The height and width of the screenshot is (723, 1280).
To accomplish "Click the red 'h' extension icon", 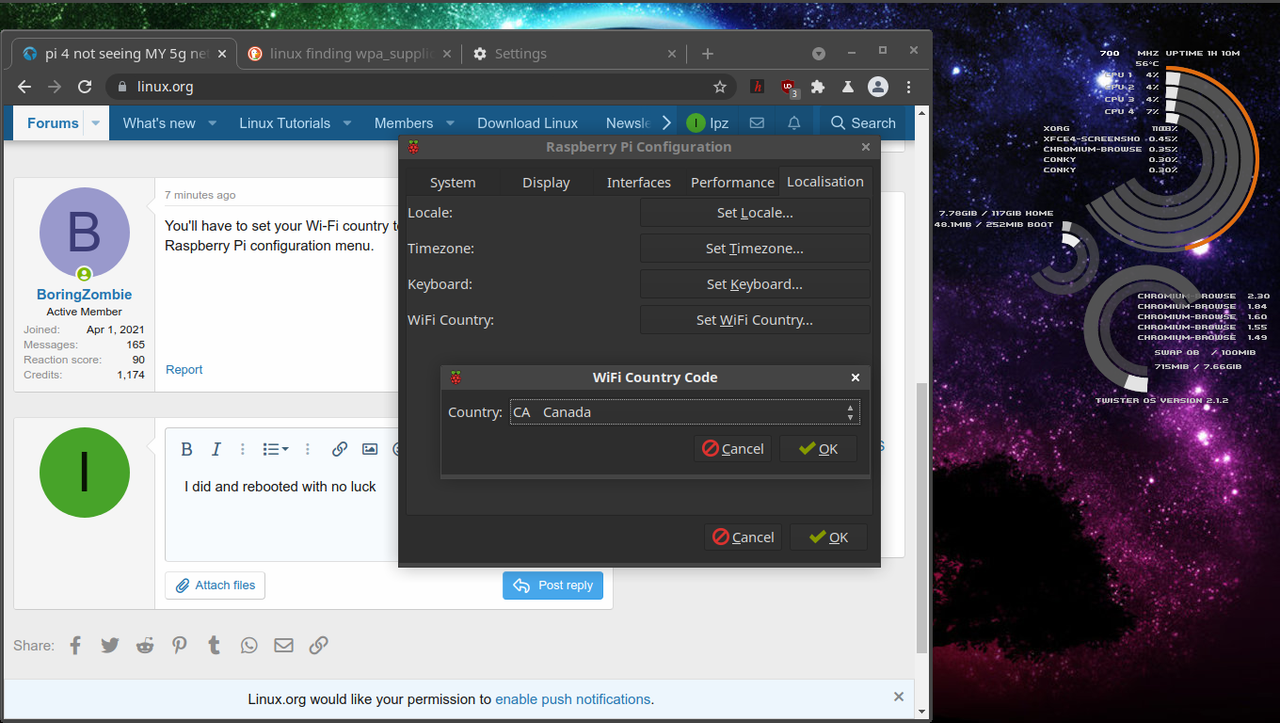I will (x=759, y=87).
